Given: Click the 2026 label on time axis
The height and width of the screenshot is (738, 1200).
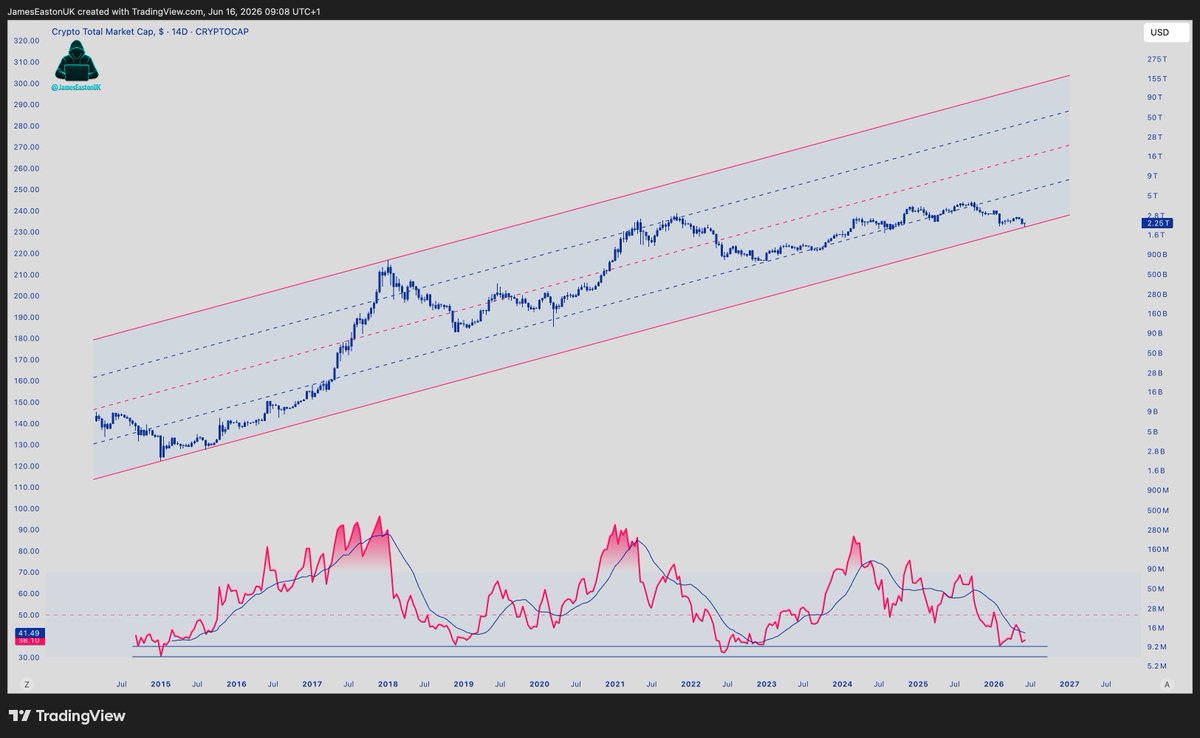Looking at the screenshot, I should (x=994, y=684).
